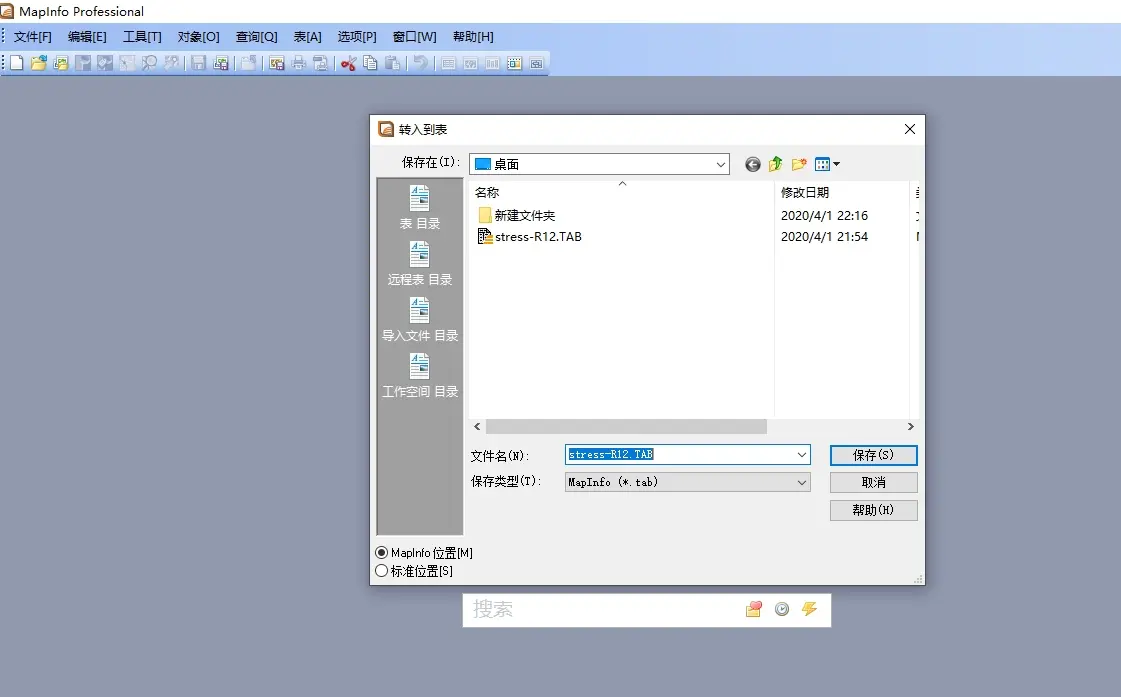Click the Save Workspace toolbar icon
The width and height of the screenshot is (1121, 697).
220,63
